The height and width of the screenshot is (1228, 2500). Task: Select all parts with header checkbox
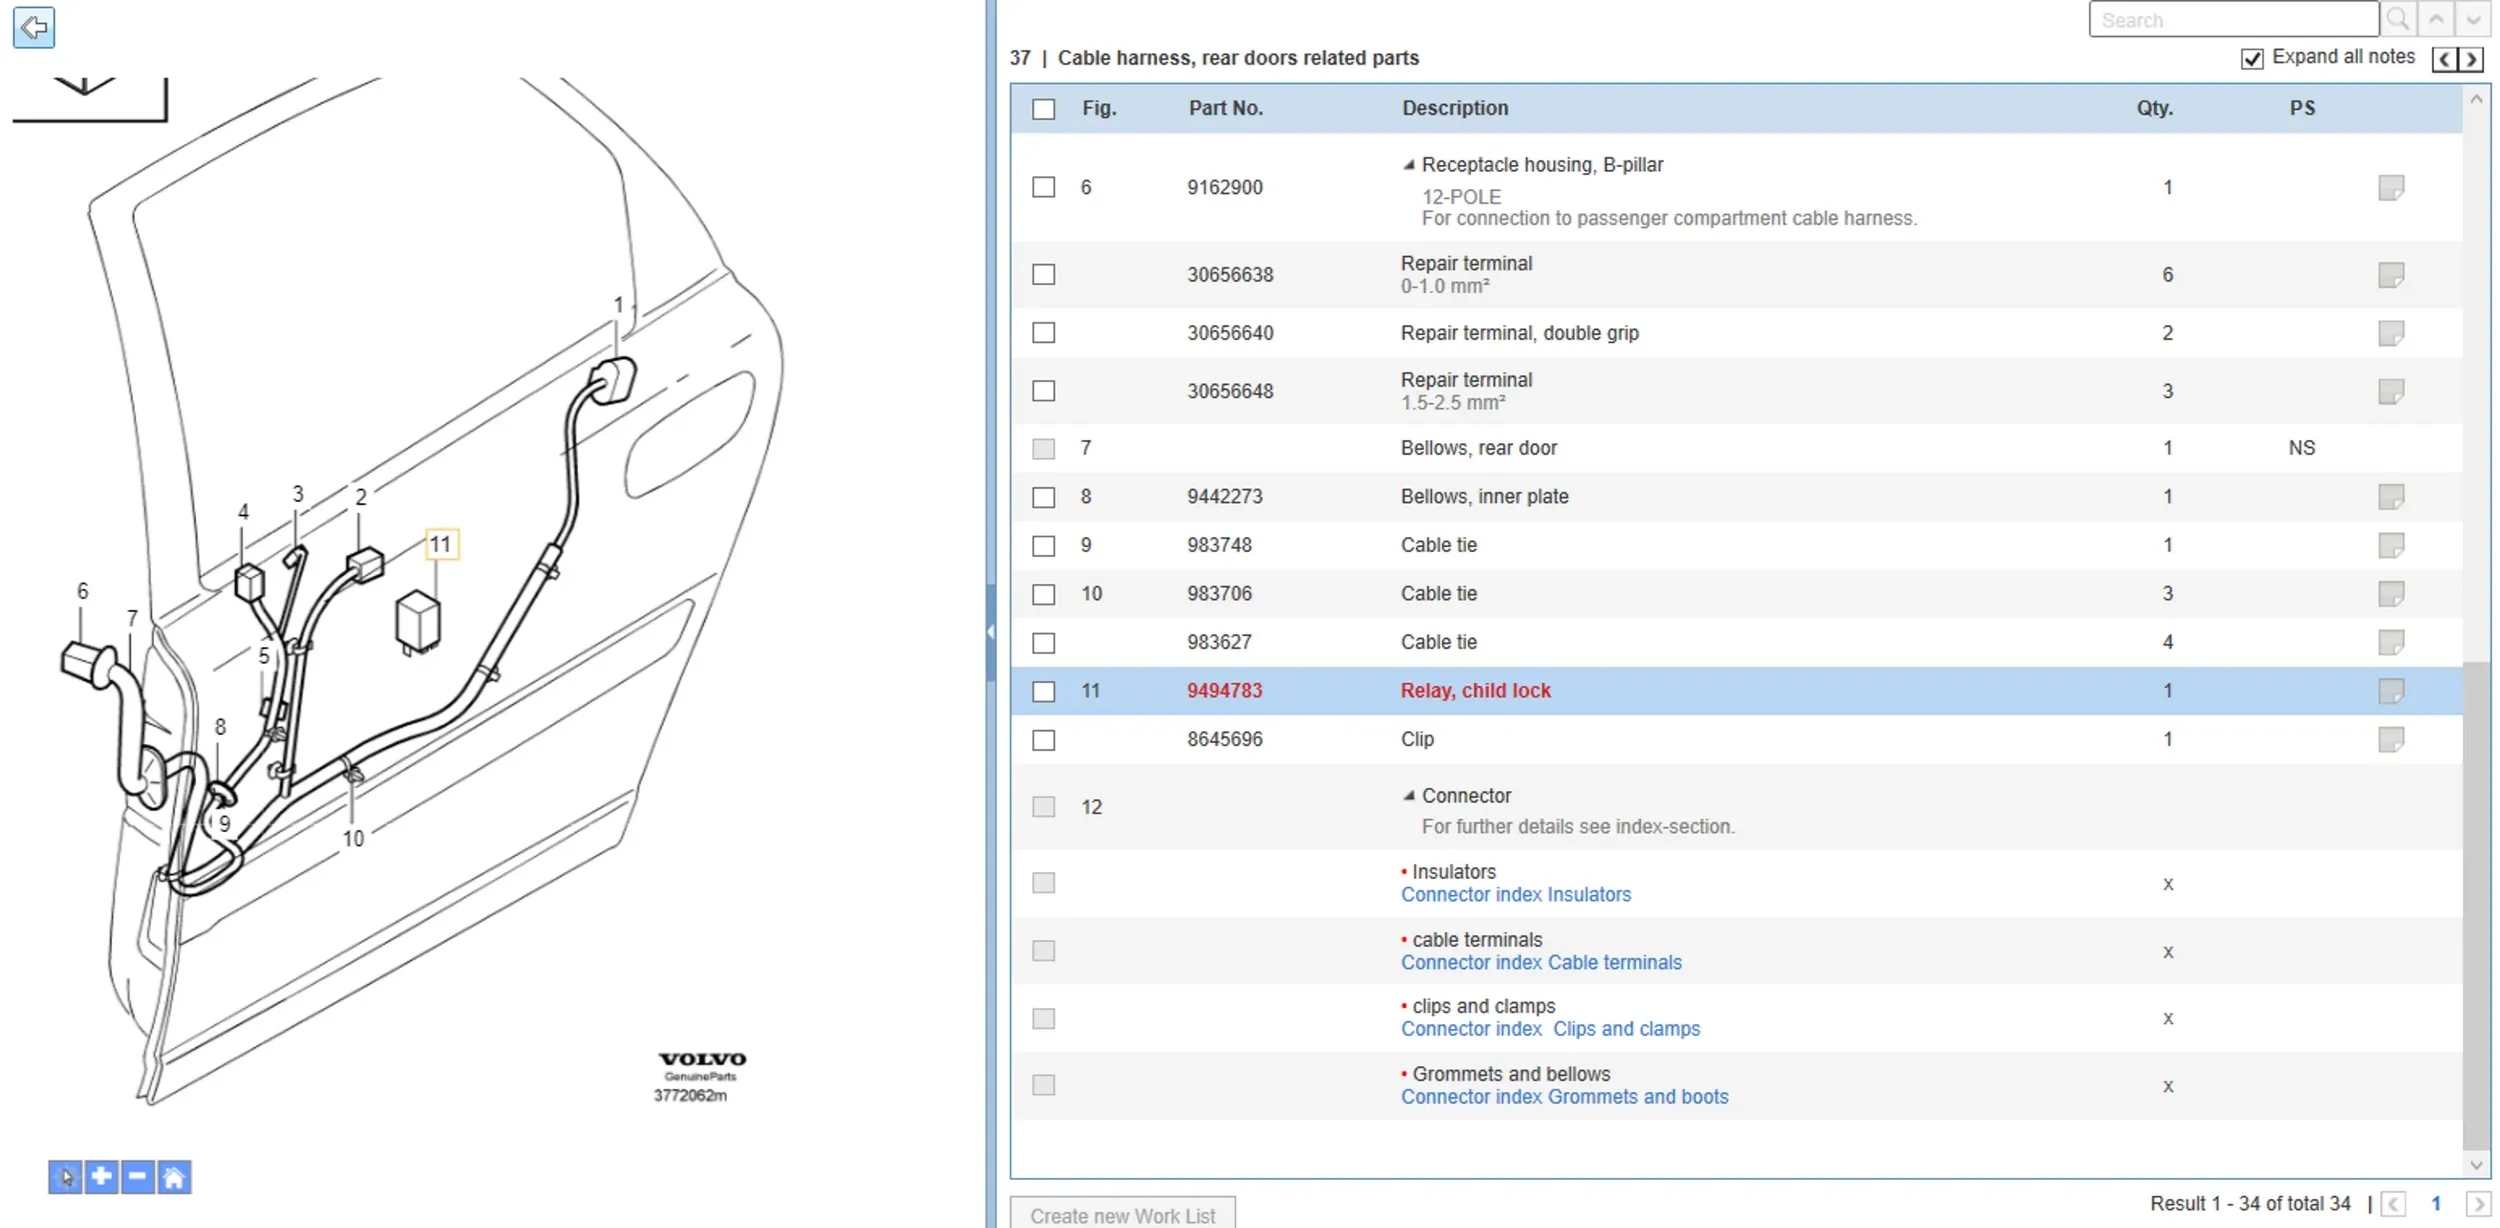(x=1043, y=109)
